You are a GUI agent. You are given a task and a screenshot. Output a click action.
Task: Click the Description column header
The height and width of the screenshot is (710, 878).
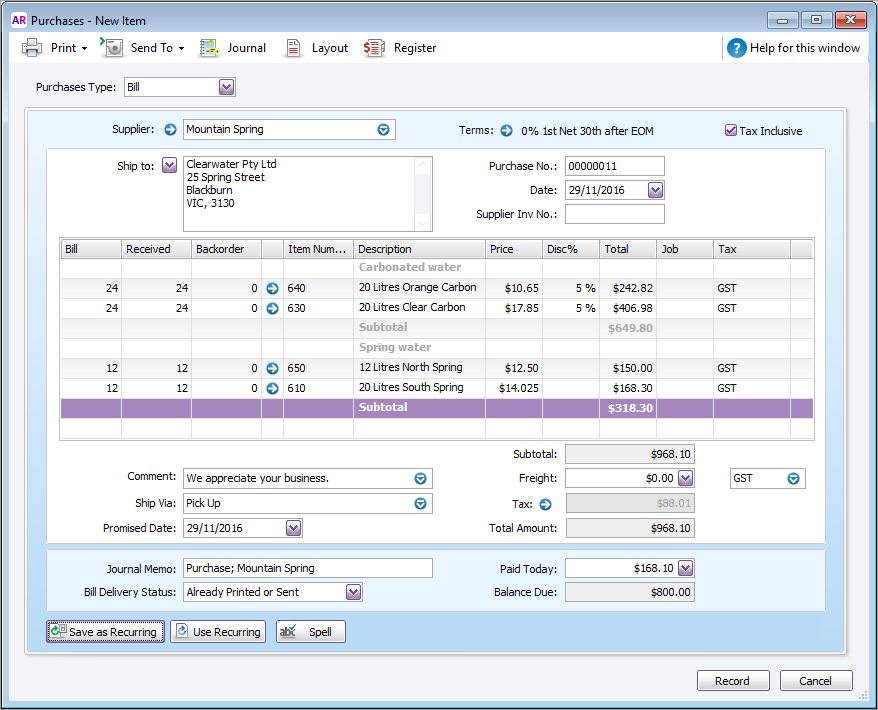coord(419,249)
